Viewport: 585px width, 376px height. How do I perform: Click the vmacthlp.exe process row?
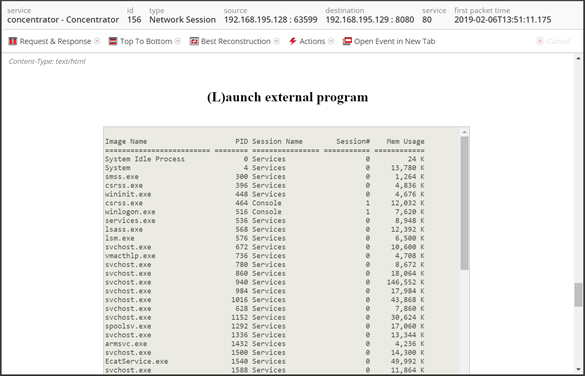pos(265,256)
